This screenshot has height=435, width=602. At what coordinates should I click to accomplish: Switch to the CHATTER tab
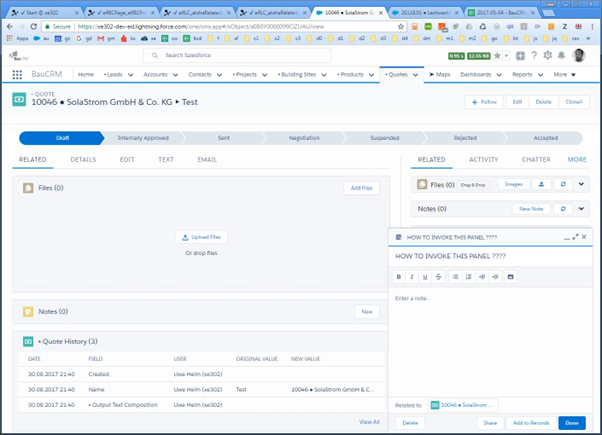point(536,160)
